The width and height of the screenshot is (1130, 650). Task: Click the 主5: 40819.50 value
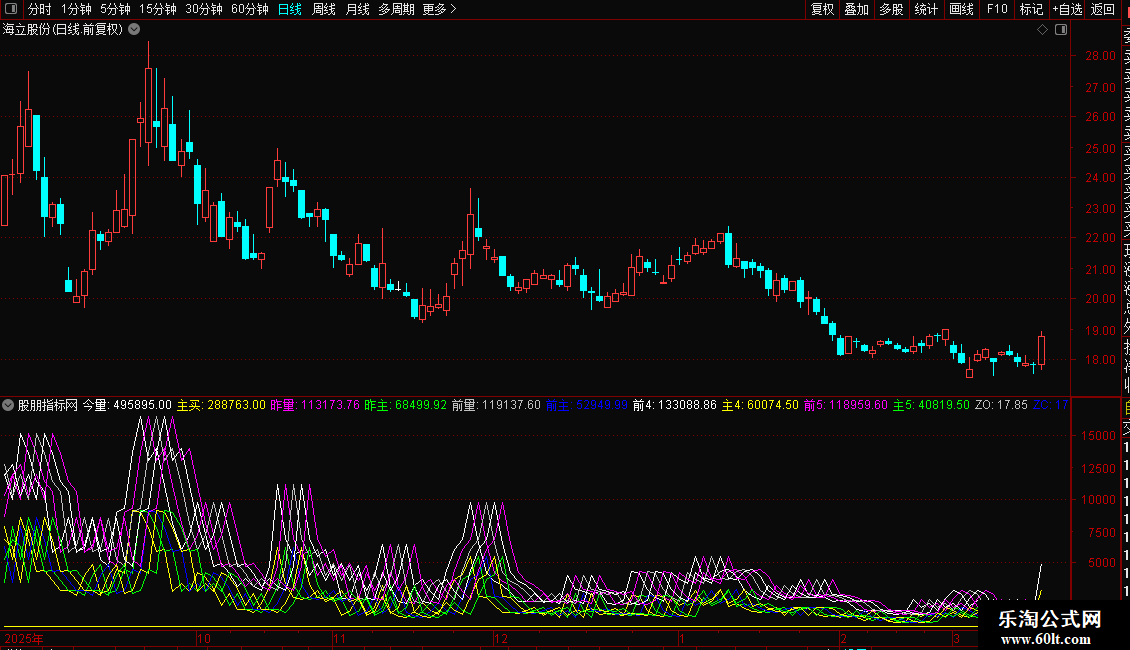pos(931,405)
